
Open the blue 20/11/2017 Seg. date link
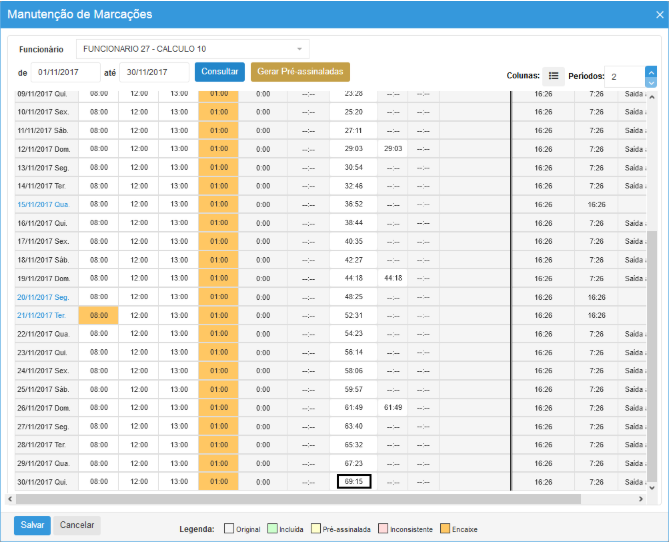[x=42, y=297]
